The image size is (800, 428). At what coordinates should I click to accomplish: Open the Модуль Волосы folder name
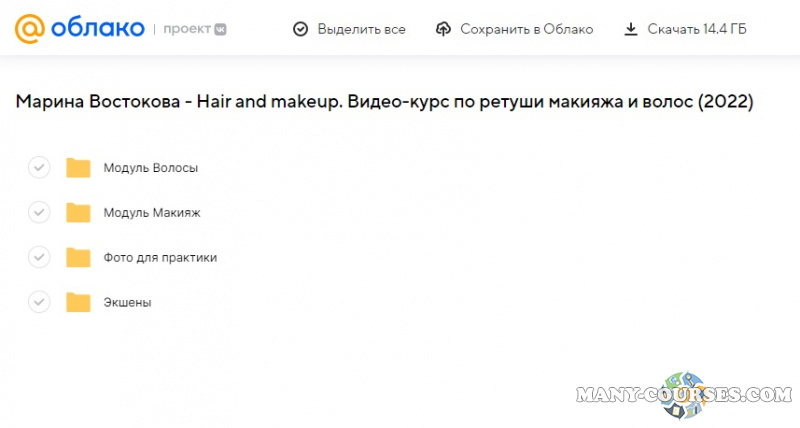tap(151, 168)
